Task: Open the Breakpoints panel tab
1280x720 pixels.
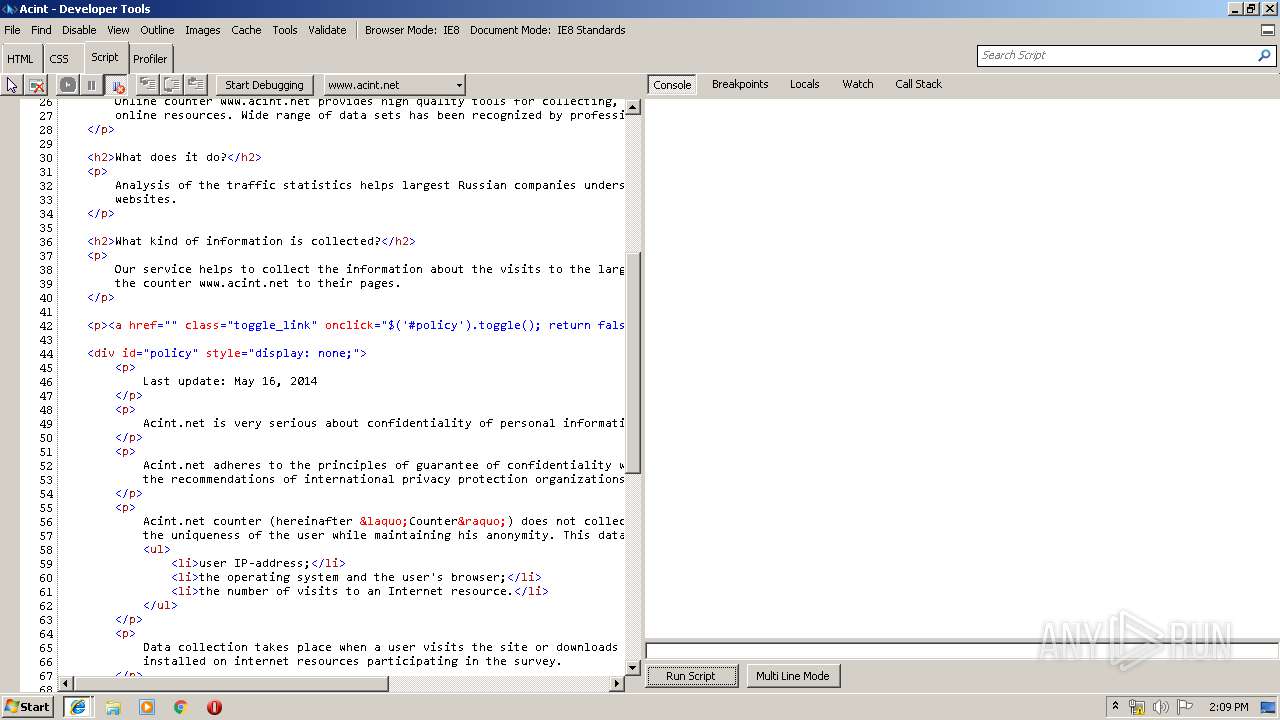Action: (740, 84)
